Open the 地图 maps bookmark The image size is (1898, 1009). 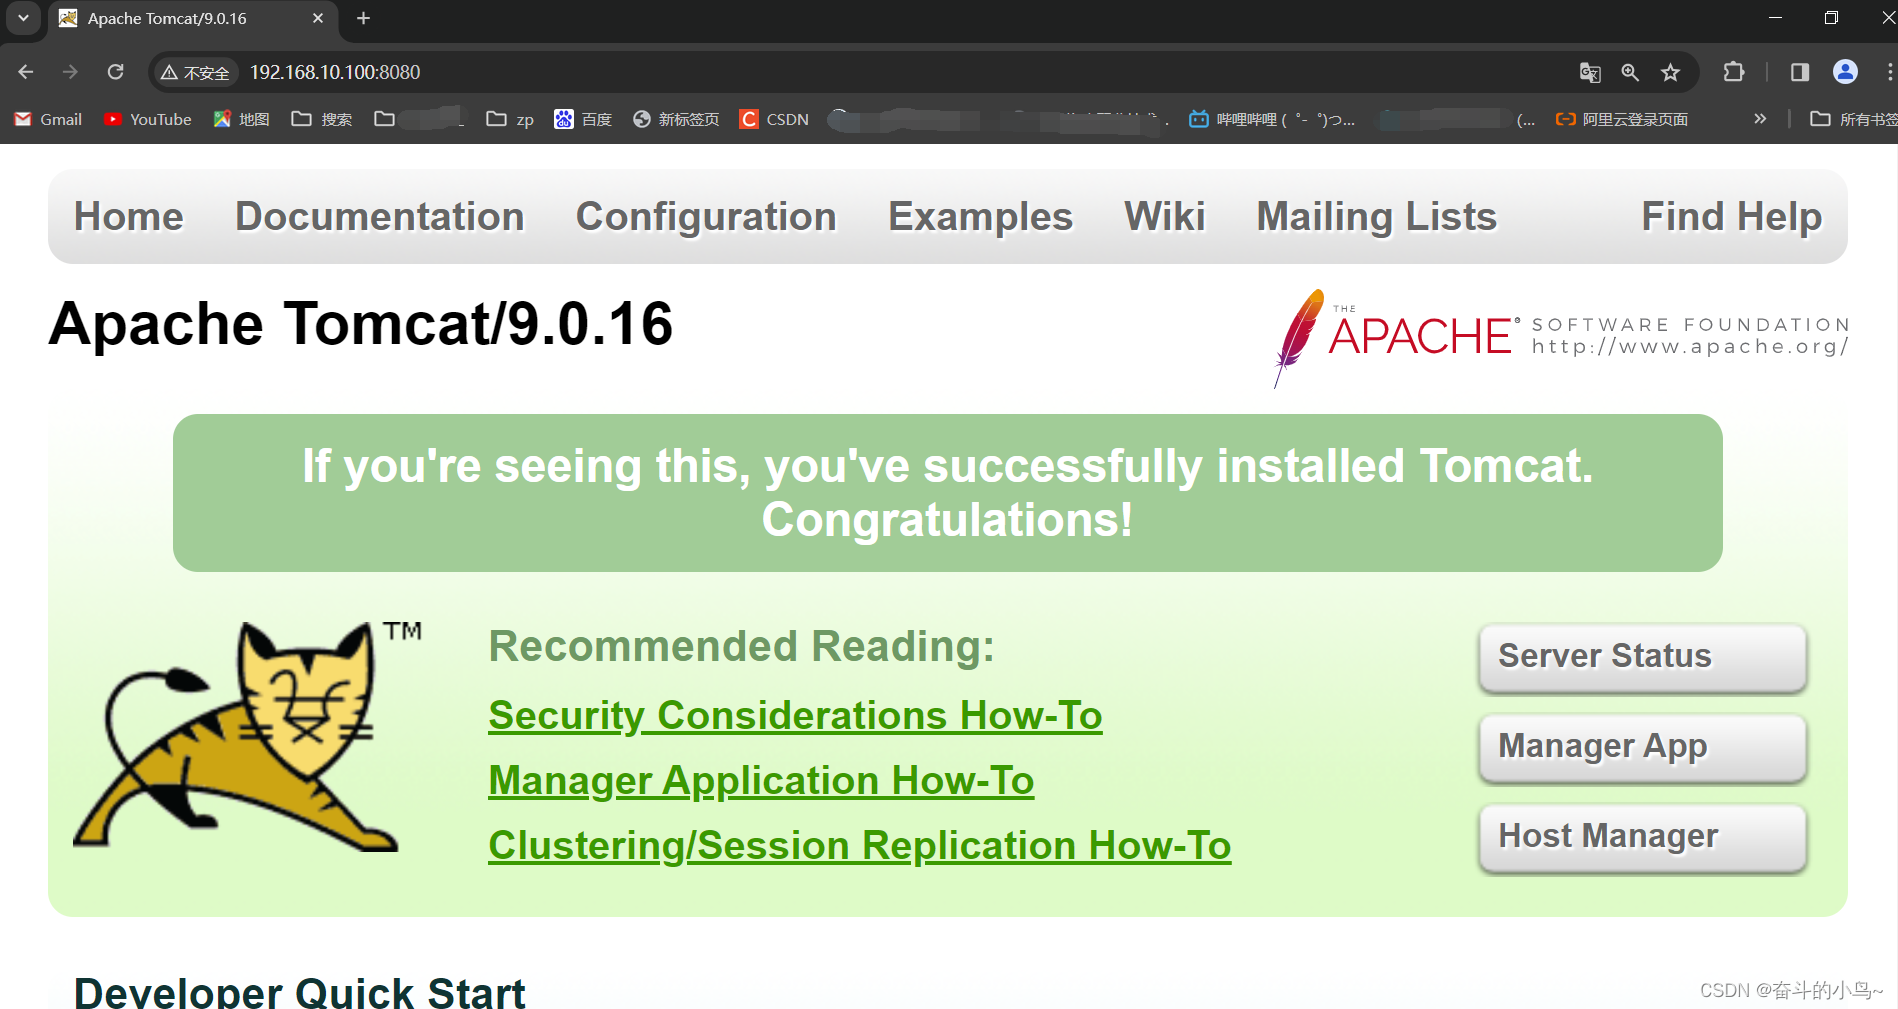click(242, 119)
